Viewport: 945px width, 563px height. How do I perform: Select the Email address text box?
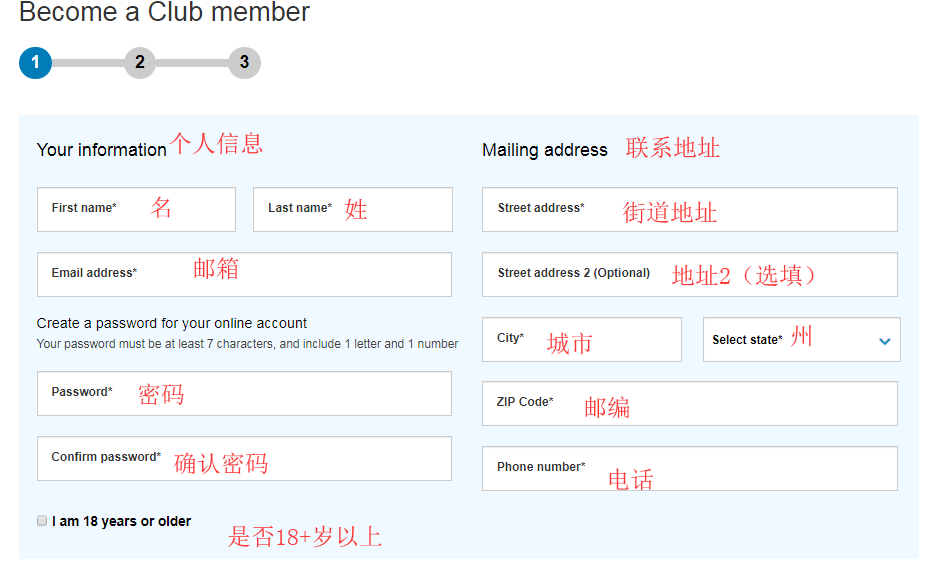click(244, 274)
